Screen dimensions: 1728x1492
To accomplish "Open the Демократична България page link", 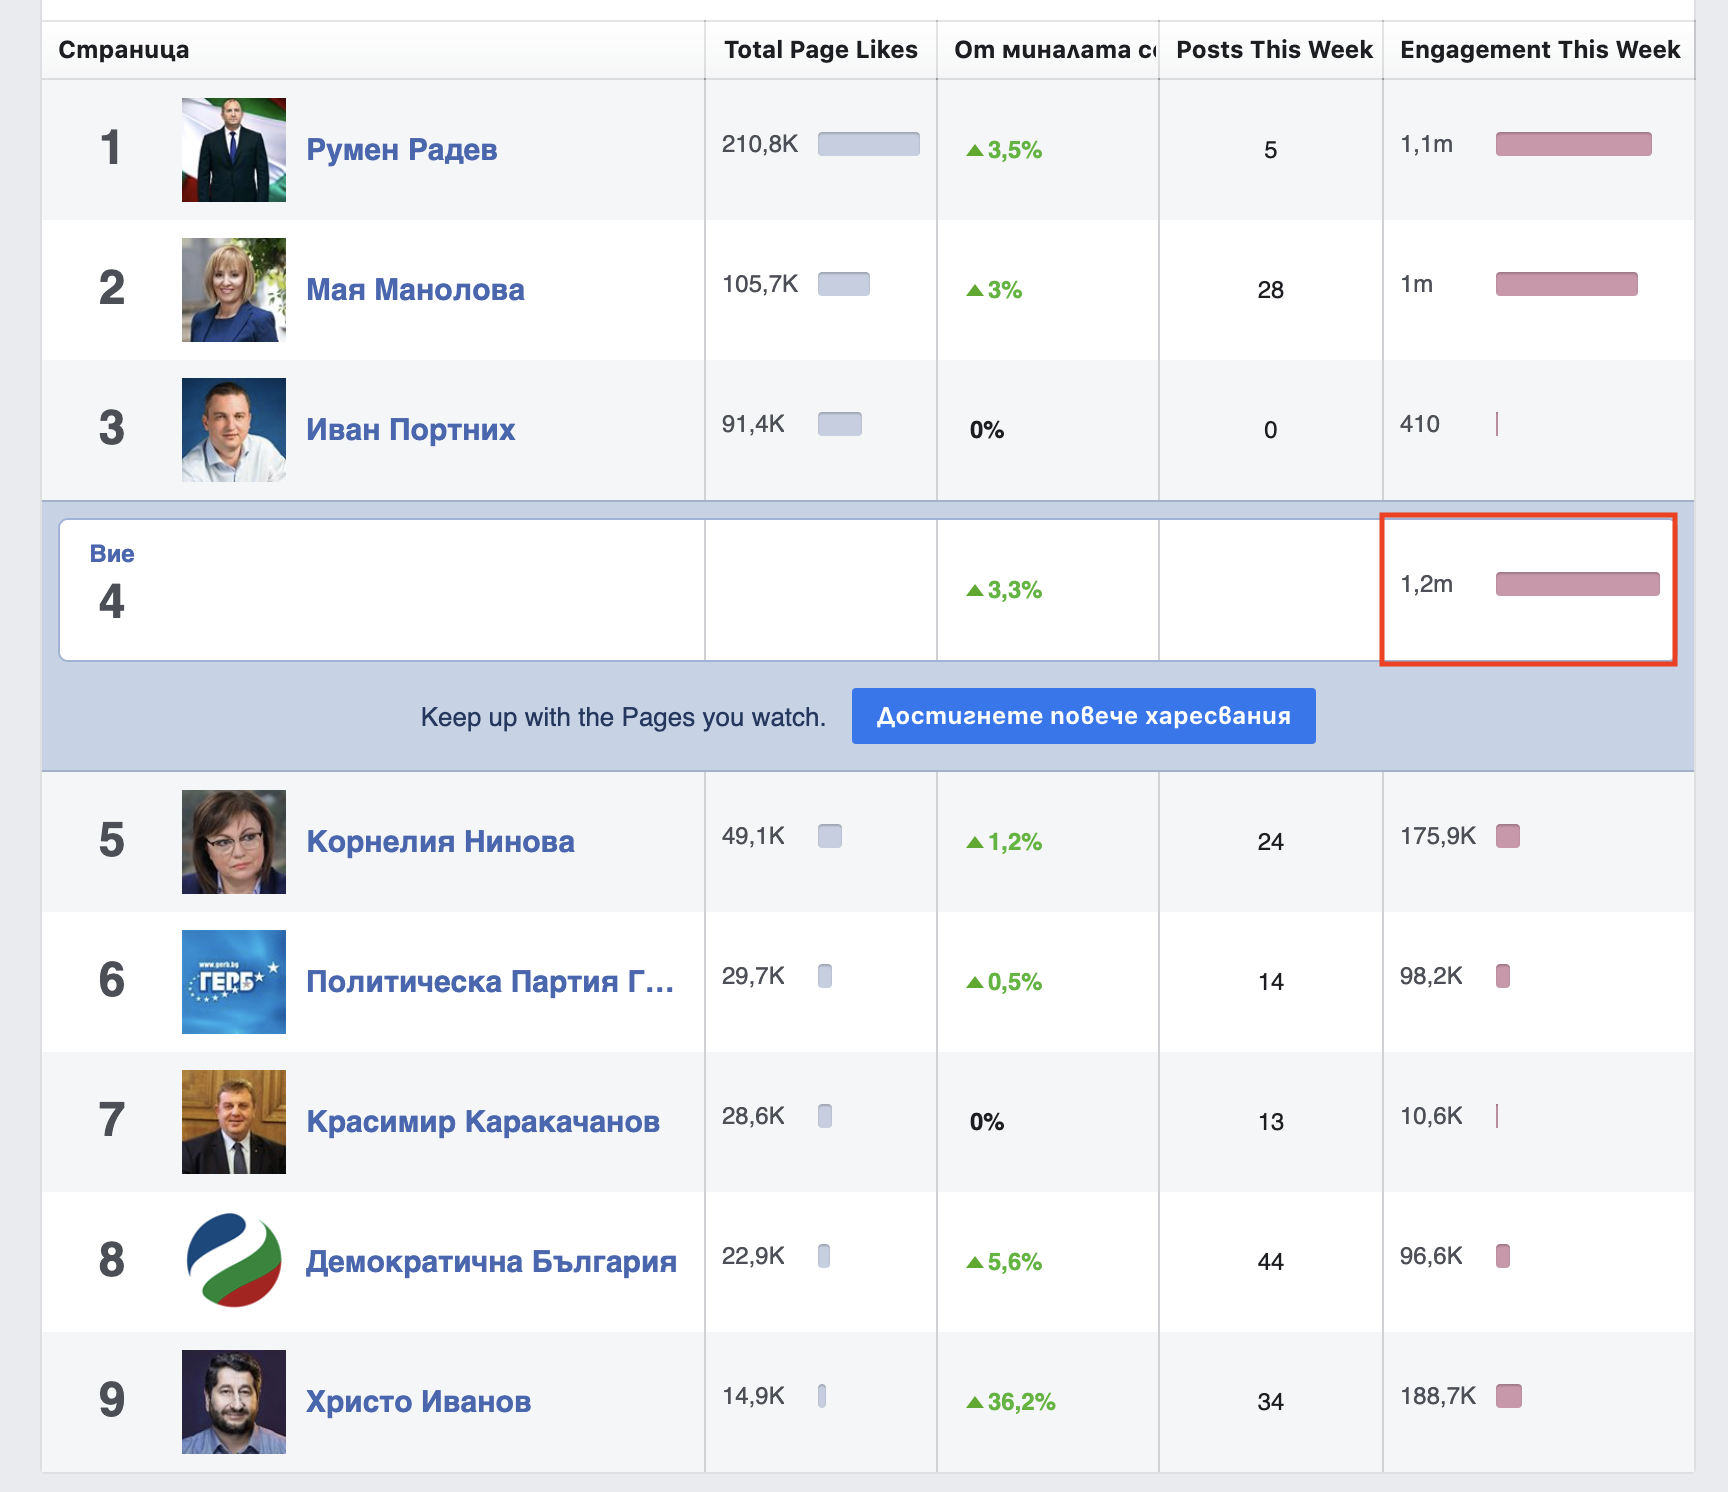I will click(x=491, y=1262).
